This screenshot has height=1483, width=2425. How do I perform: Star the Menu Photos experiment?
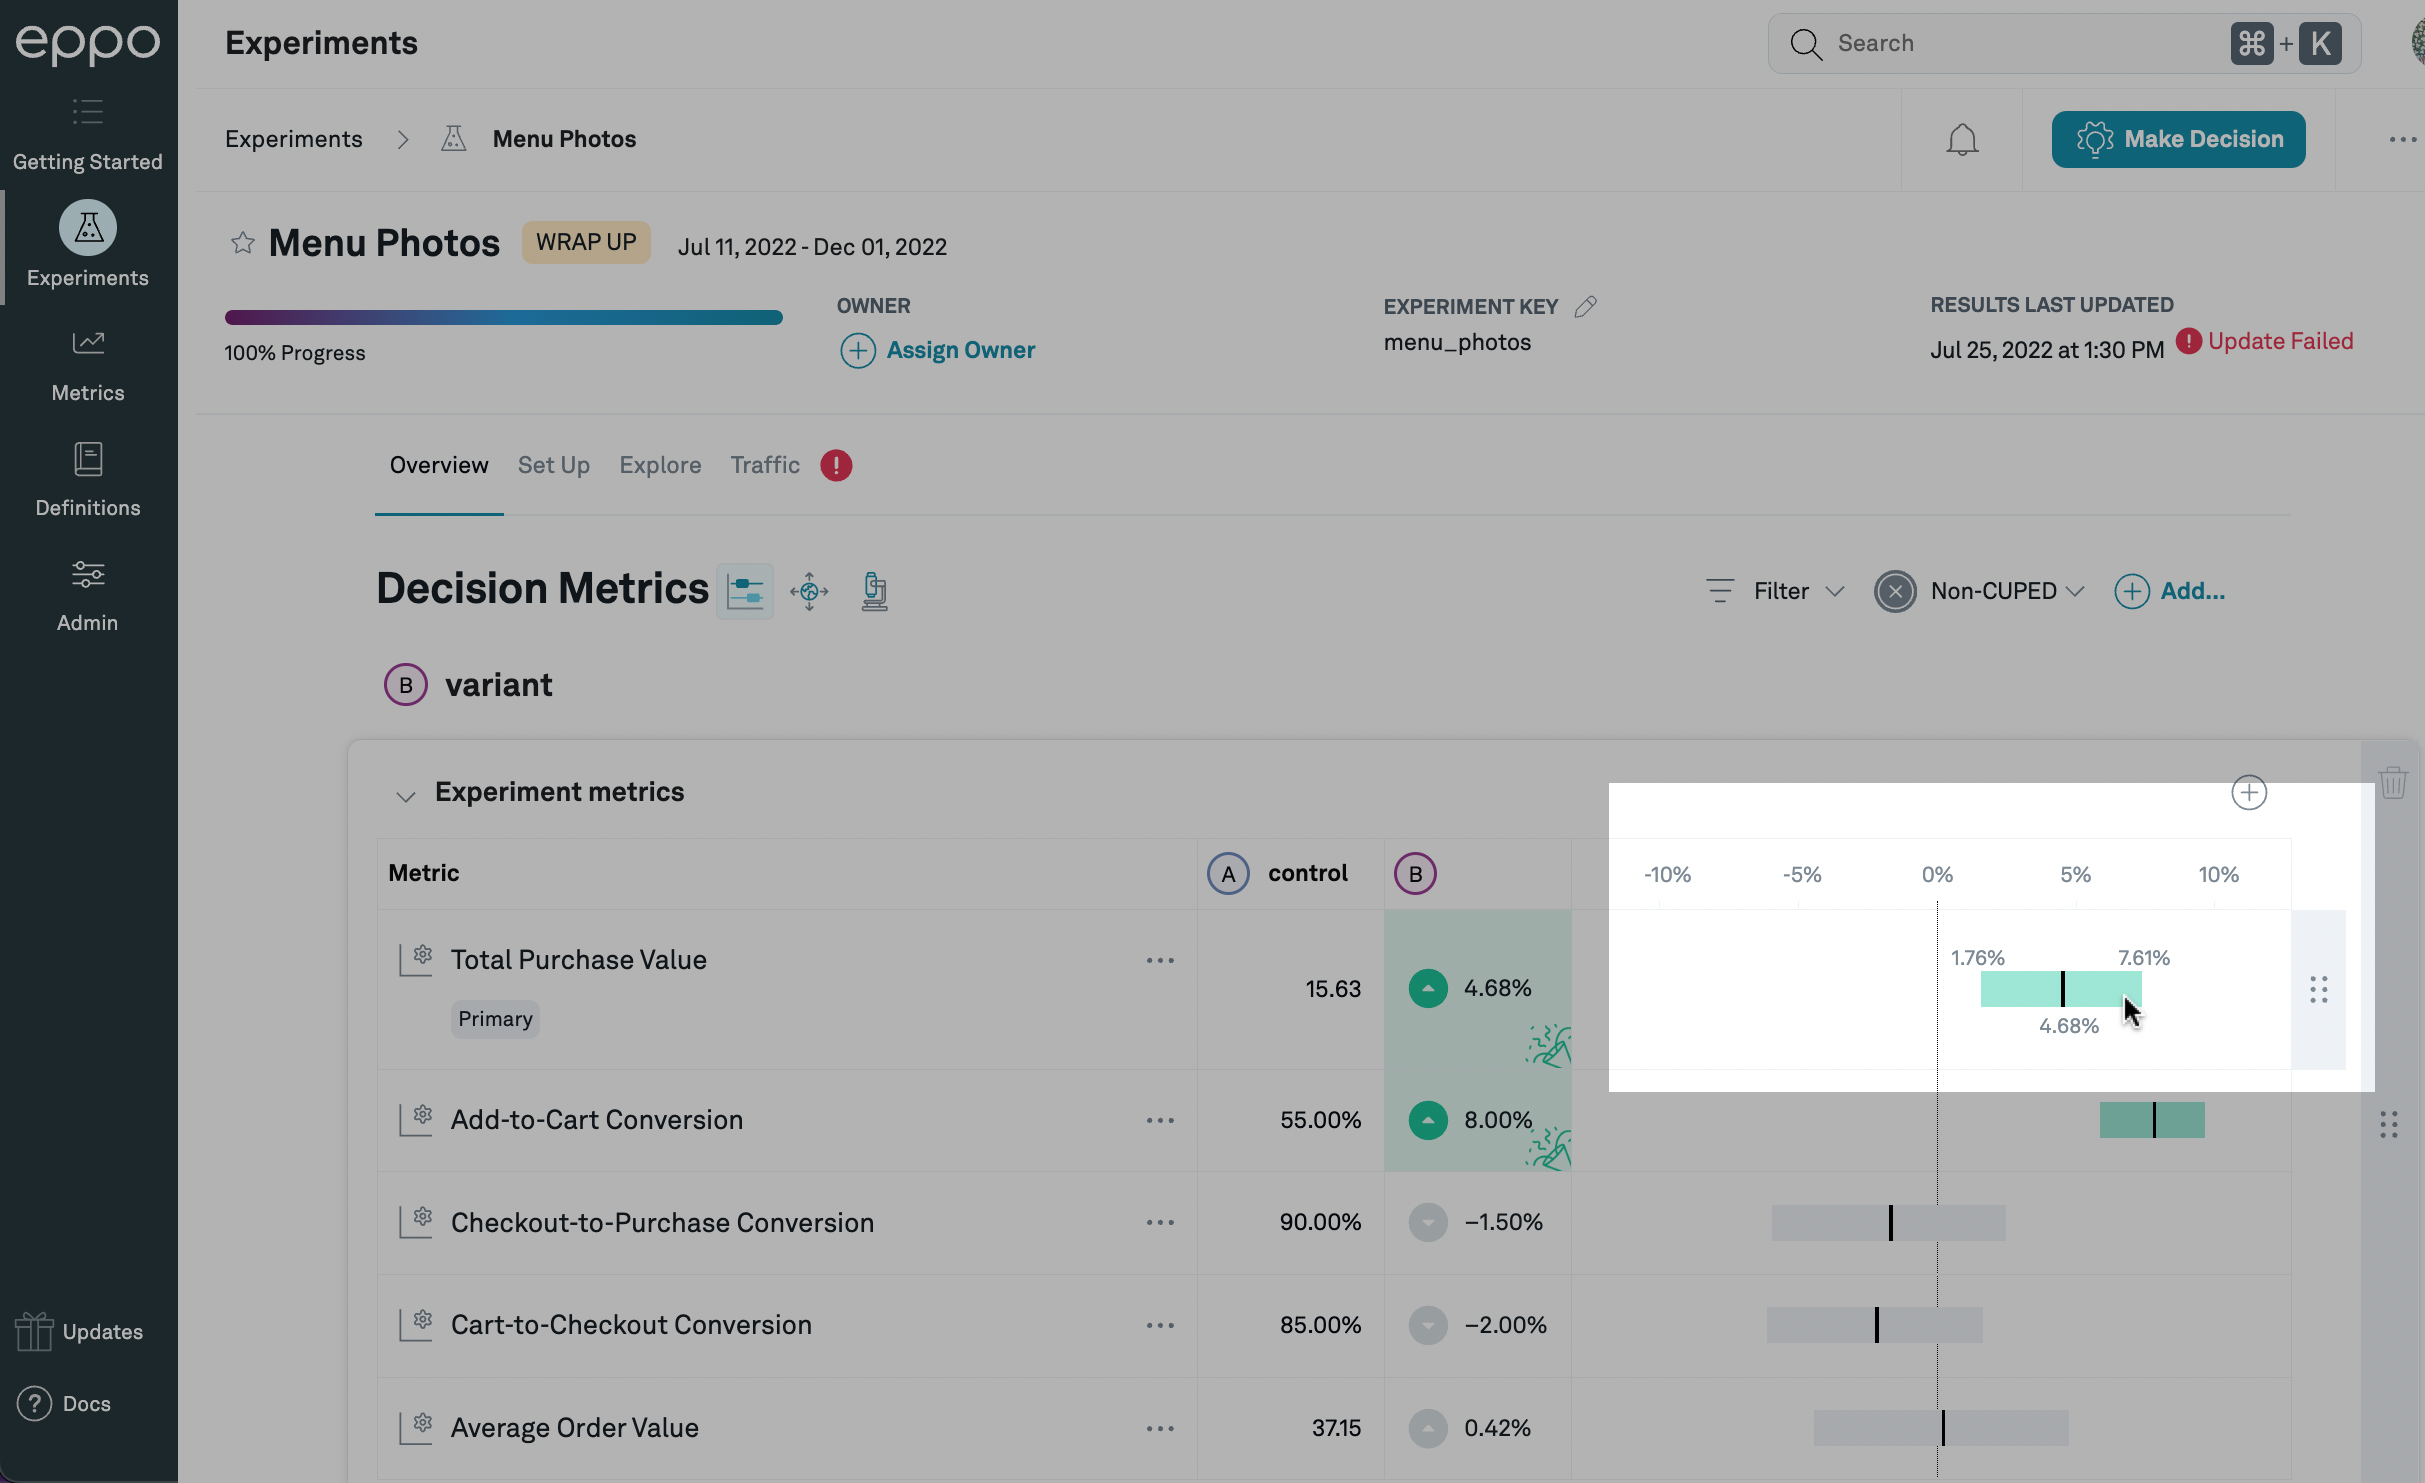coord(242,243)
